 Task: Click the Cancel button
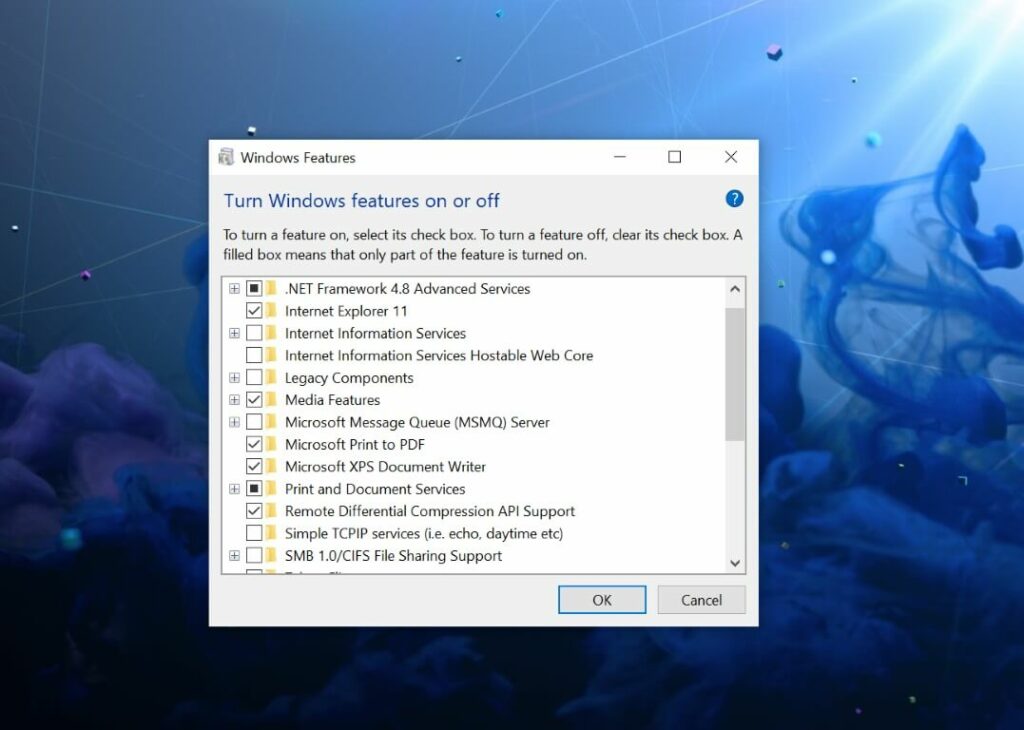click(701, 600)
